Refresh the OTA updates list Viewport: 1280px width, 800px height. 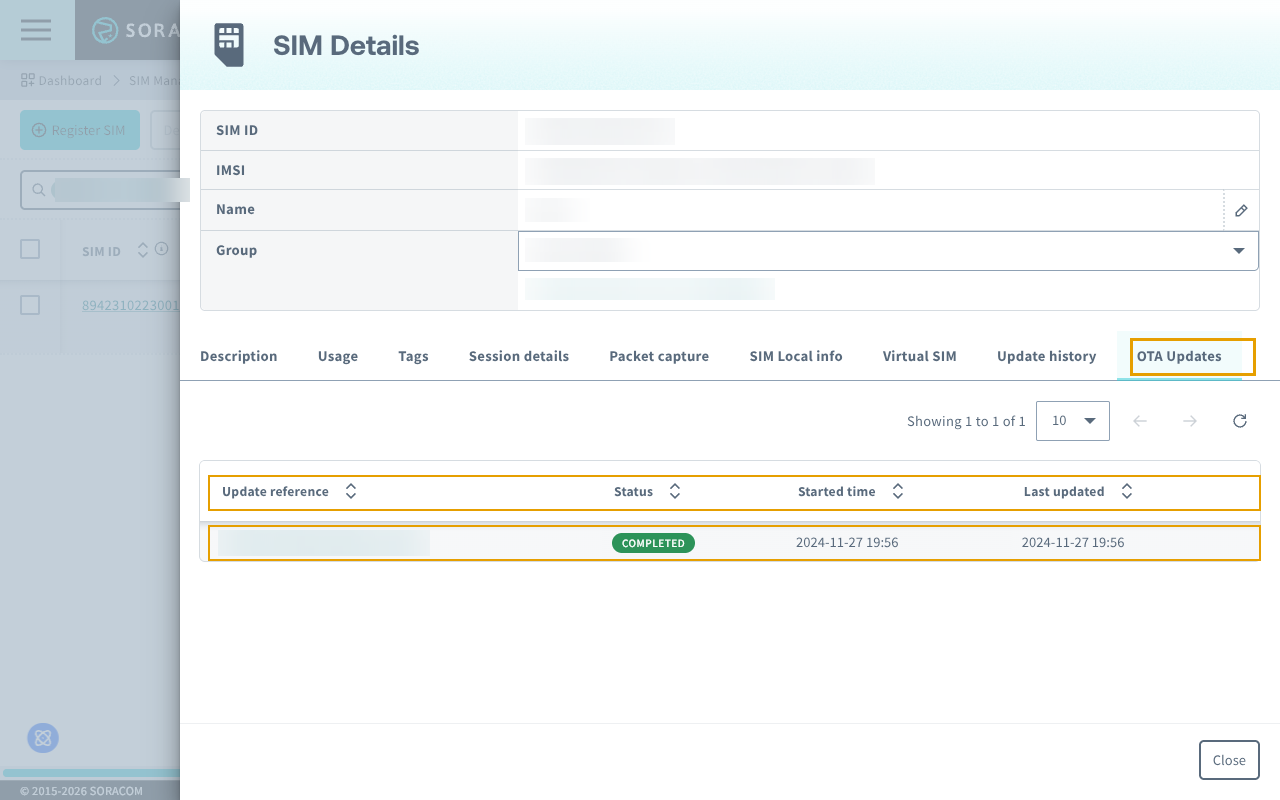point(1240,421)
